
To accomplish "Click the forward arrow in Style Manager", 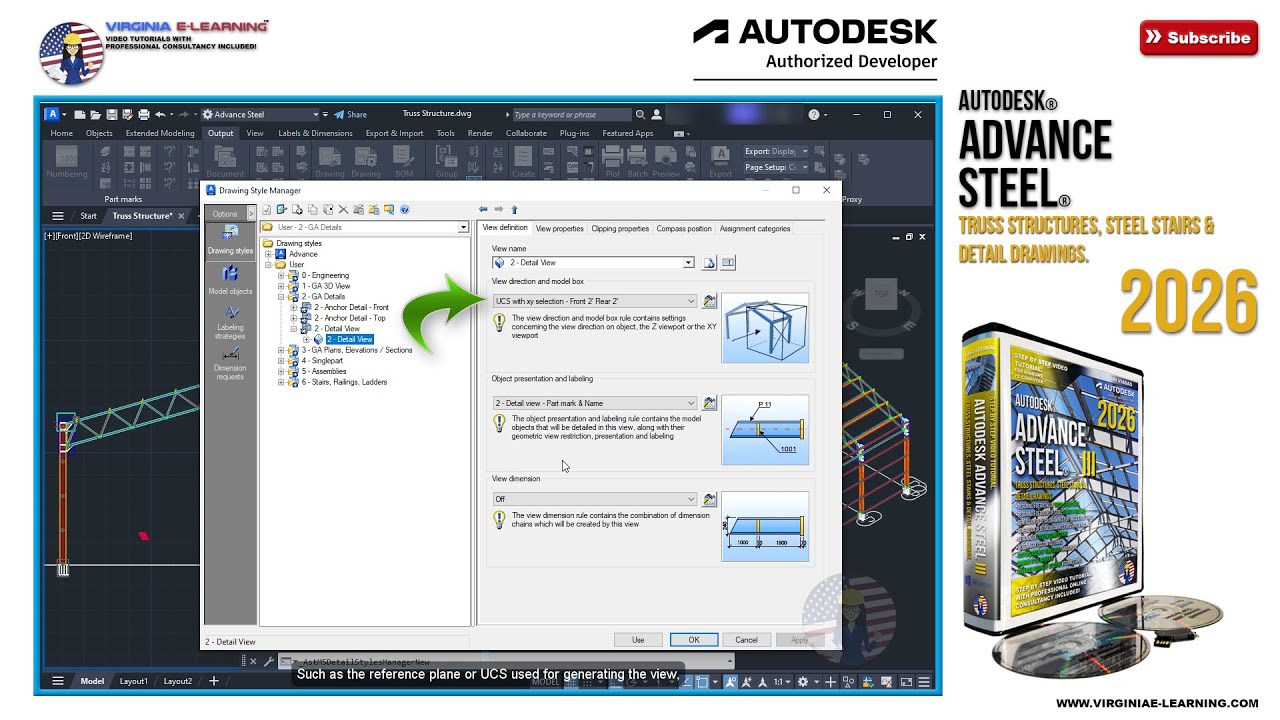I will pos(499,210).
